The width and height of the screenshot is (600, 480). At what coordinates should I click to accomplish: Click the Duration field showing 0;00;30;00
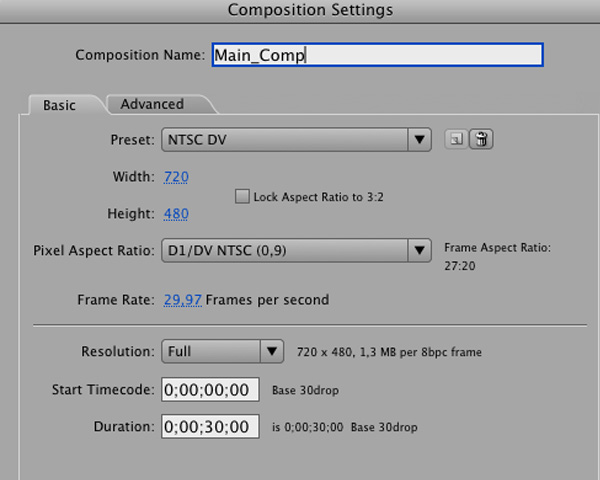click(x=209, y=426)
